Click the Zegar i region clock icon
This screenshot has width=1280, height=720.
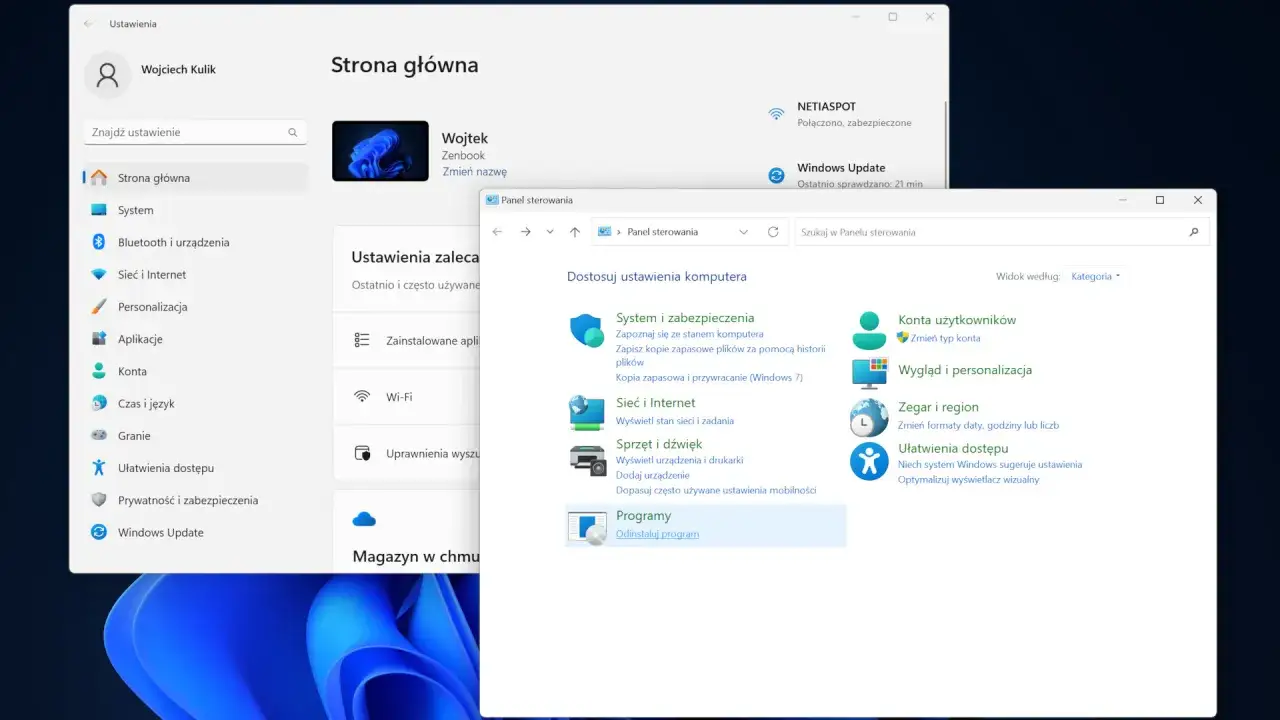click(x=869, y=418)
